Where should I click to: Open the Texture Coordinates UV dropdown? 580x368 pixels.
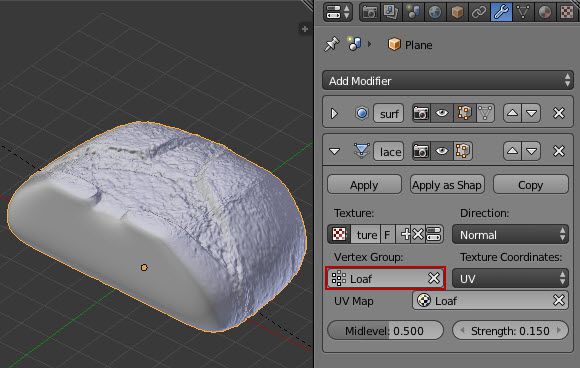point(510,278)
